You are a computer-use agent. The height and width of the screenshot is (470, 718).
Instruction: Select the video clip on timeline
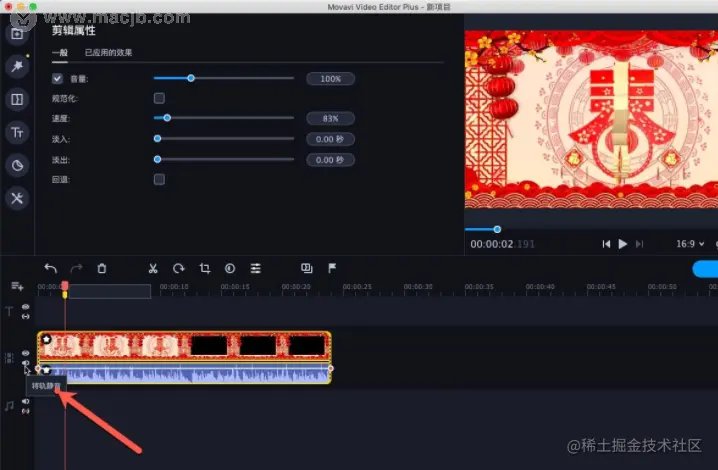point(184,346)
